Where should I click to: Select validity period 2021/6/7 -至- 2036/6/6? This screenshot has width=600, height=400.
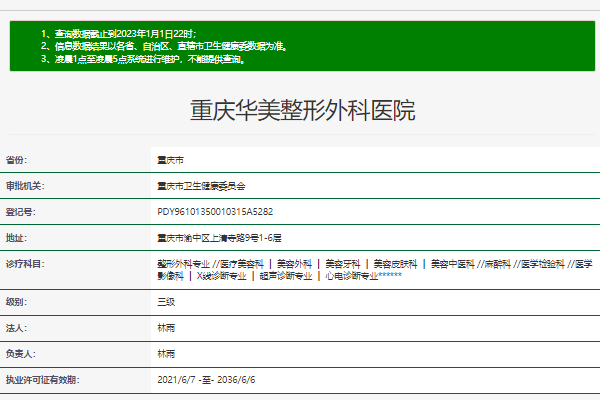tap(206, 380)
